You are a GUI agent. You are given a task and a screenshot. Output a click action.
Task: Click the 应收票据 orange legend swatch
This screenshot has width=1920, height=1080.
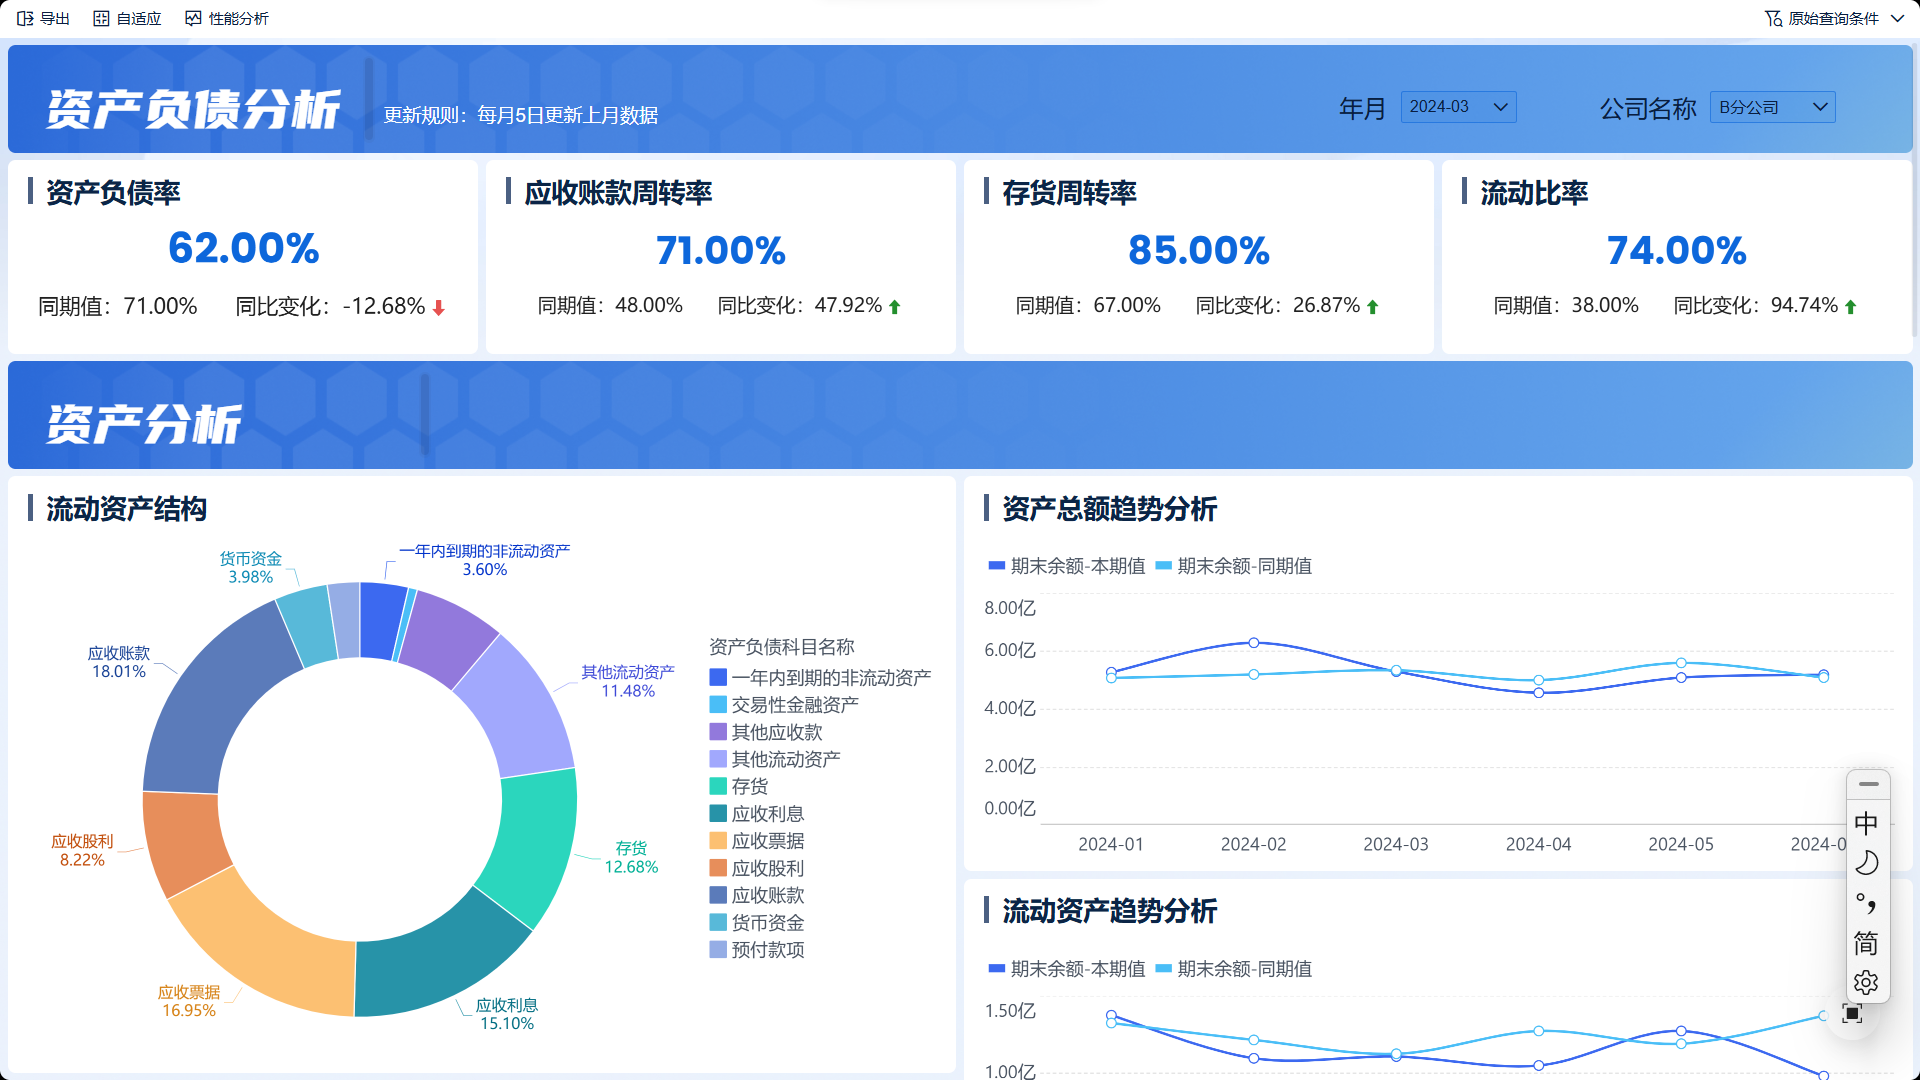coord(718,841)
